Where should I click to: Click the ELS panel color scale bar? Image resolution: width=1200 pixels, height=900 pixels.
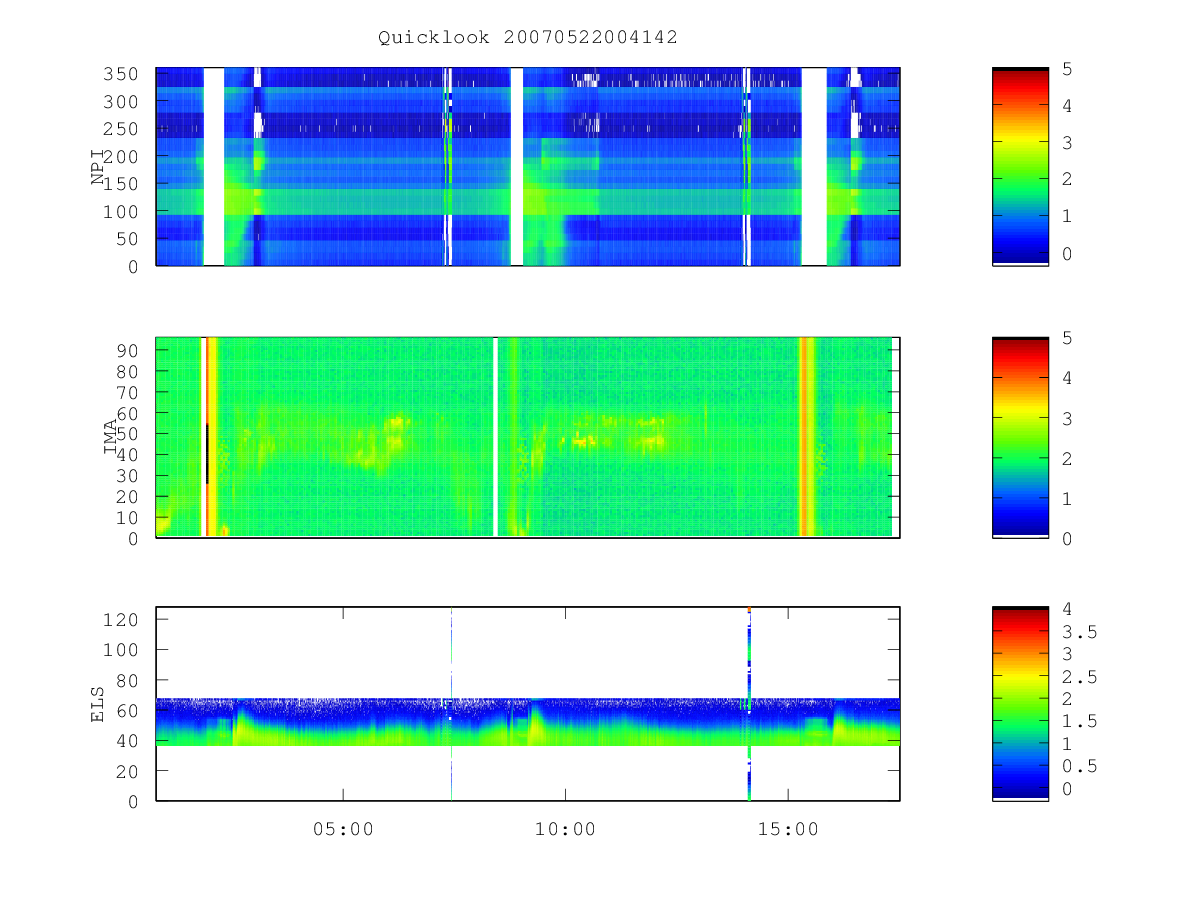(x=1020, y=704)
